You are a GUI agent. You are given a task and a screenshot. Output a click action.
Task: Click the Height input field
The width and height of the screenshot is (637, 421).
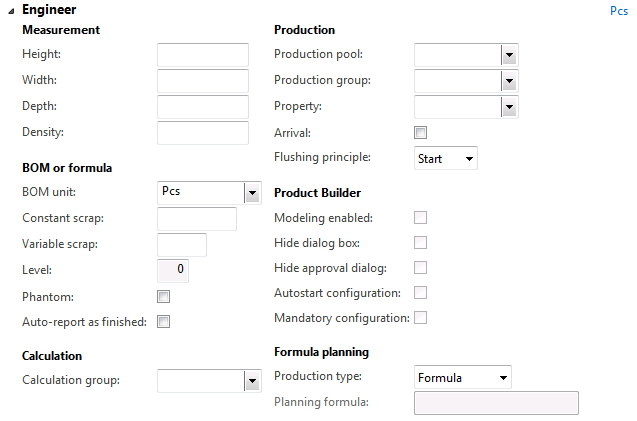[203, 55]
